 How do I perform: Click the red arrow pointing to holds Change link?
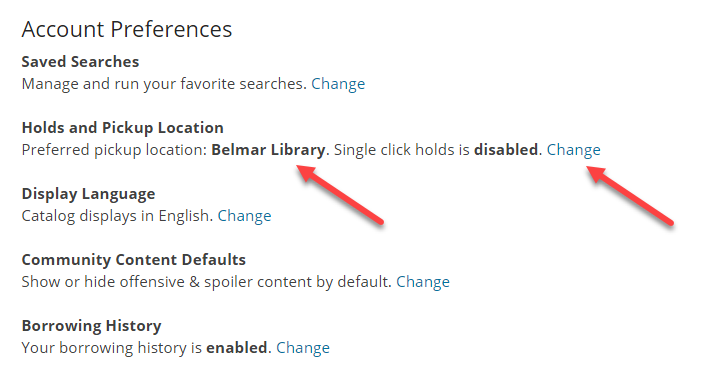pos(630,195)
